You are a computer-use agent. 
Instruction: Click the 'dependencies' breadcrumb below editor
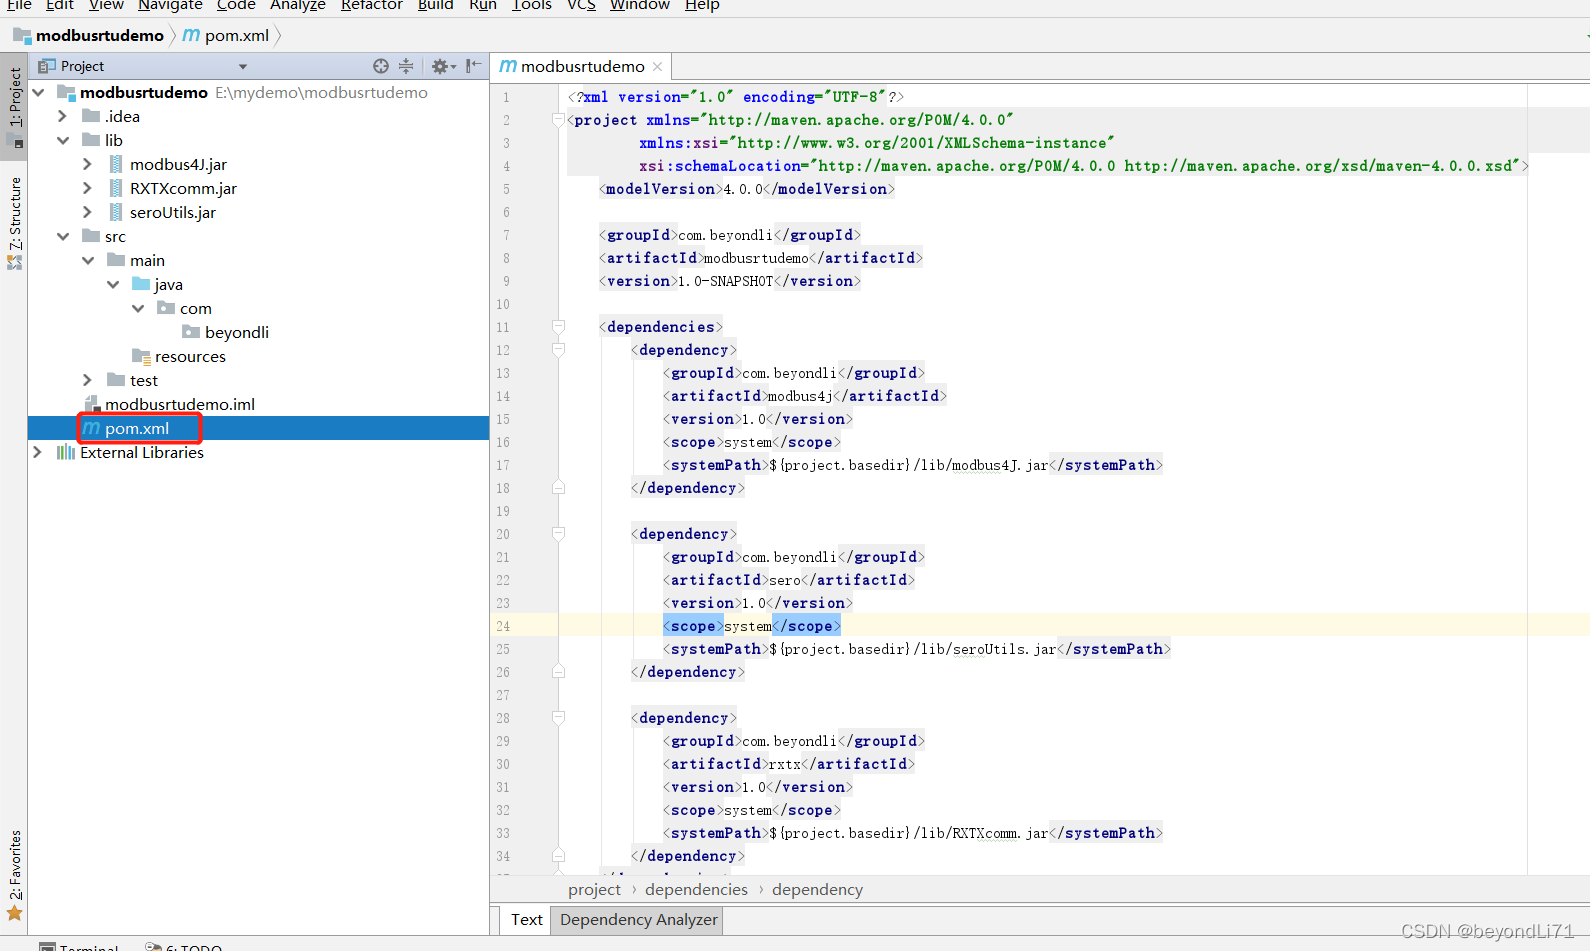[696, 890]
